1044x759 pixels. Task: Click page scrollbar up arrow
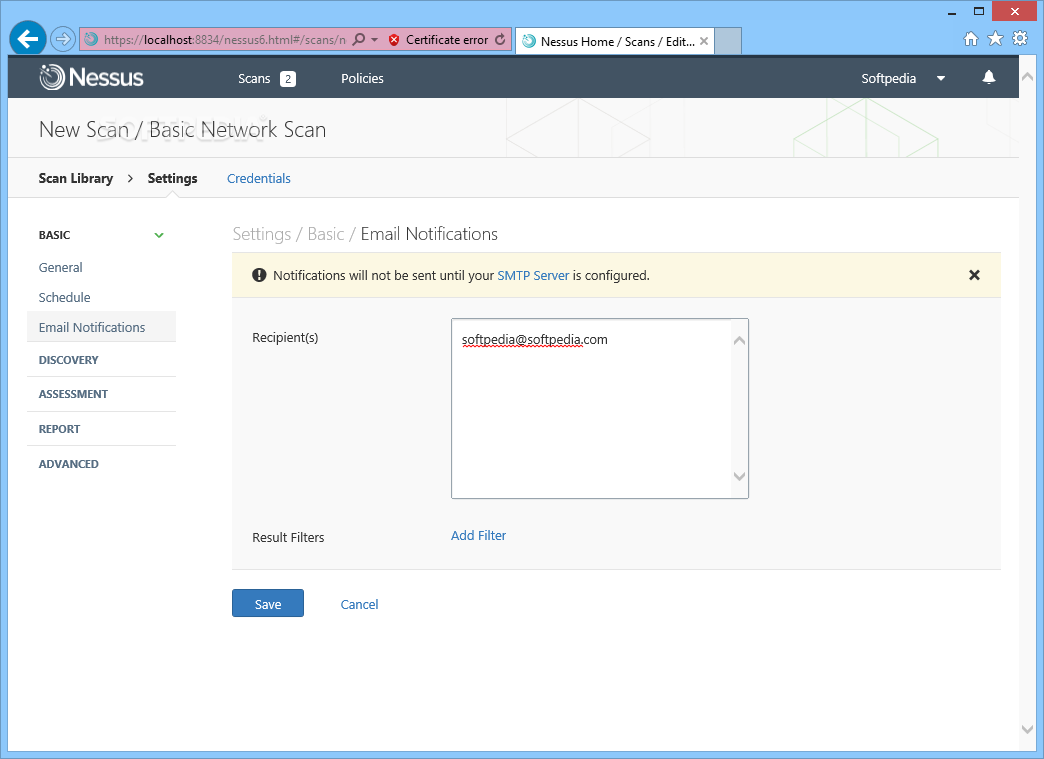click(1027, 77)
